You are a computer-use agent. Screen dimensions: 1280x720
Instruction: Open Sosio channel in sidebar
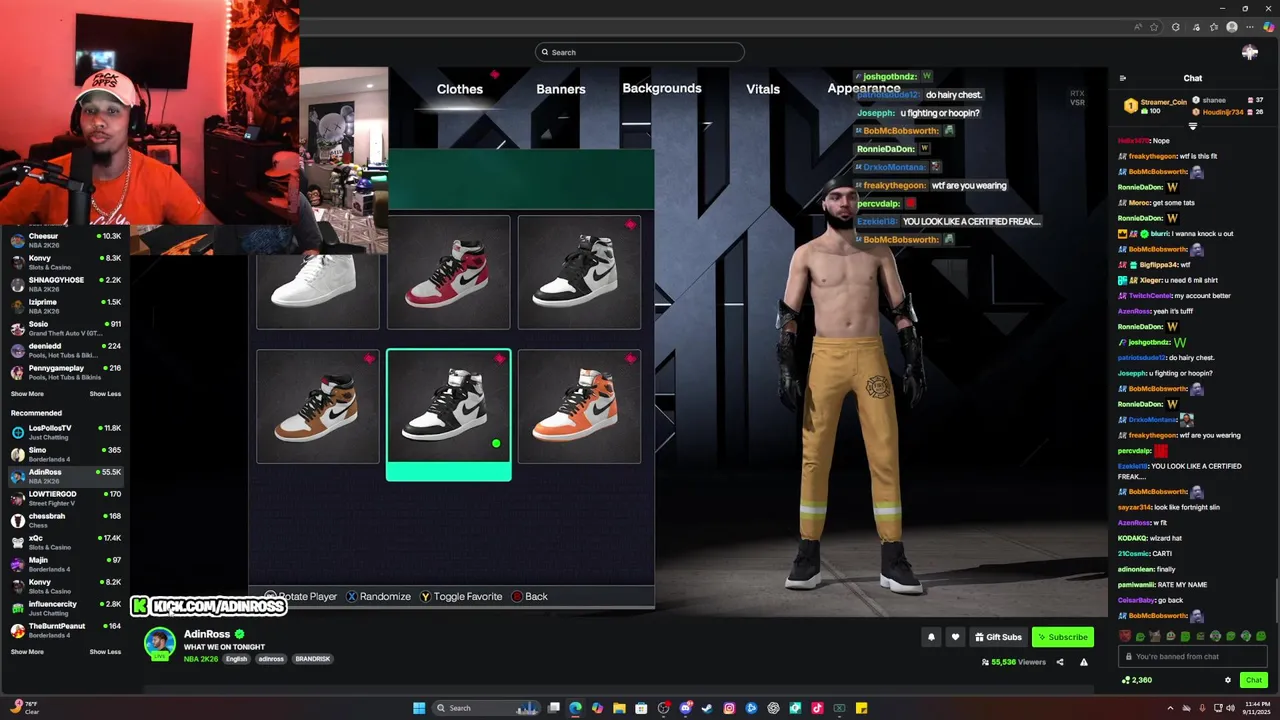pyautogui.click(x=66, y=328)
